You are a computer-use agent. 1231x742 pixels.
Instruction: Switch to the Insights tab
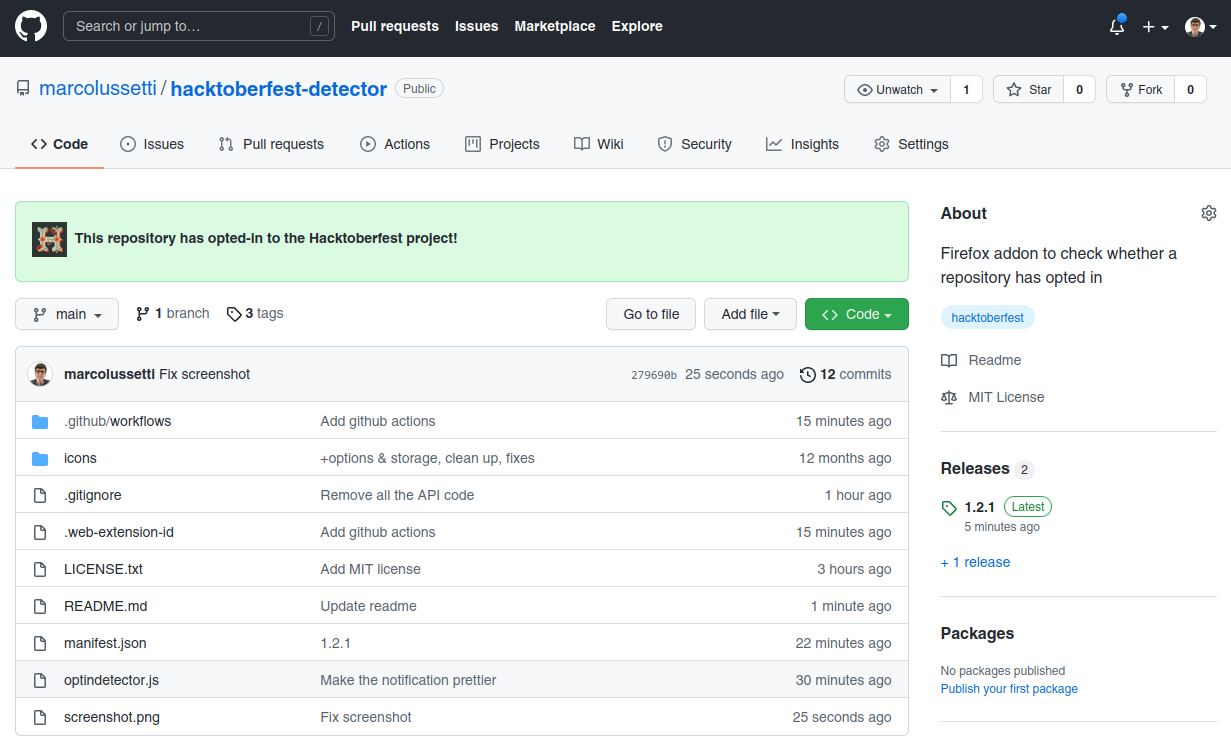(x=802, y=144)
